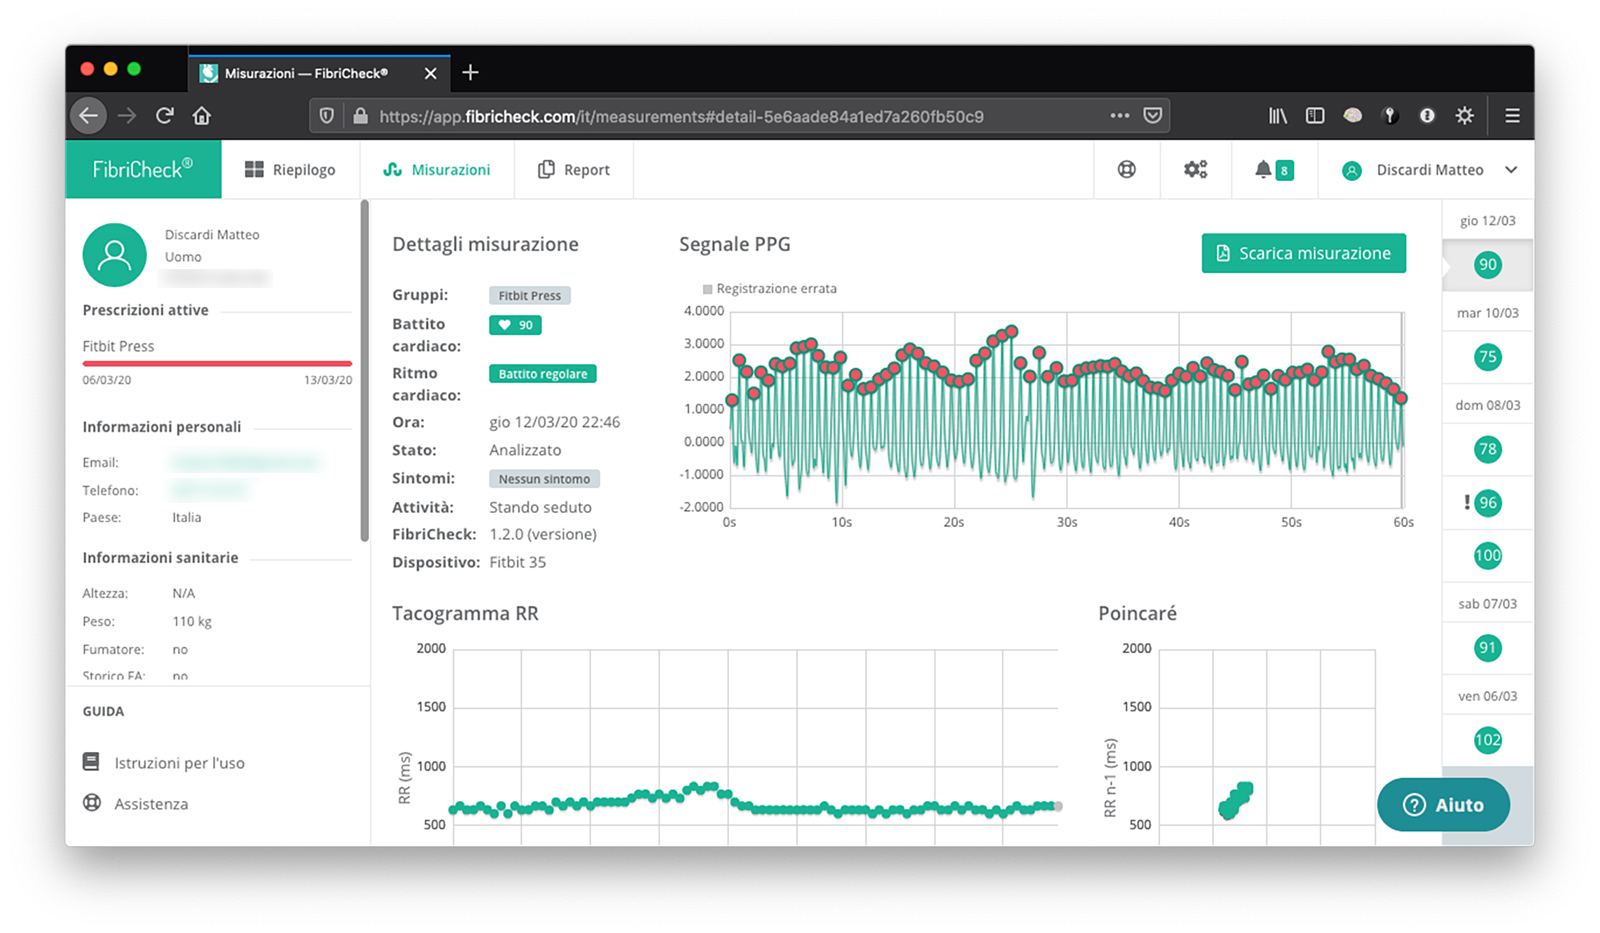Click the Stando seduto activity value
This screenshot has width=1600, height=933.
click(x=540, y=507)
